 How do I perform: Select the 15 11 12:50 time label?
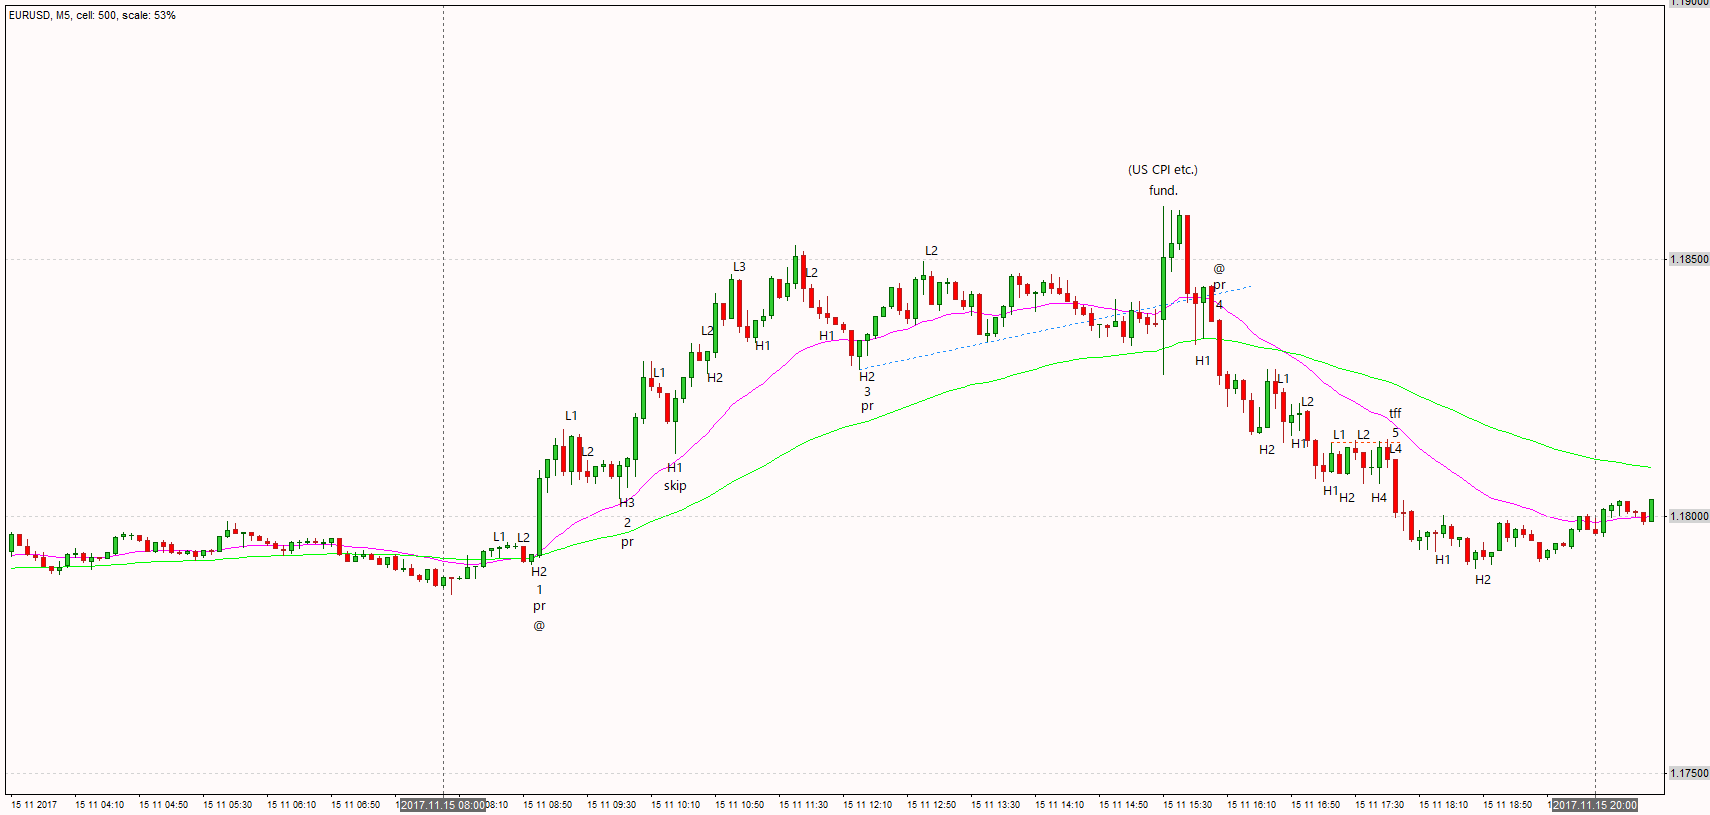931,805
